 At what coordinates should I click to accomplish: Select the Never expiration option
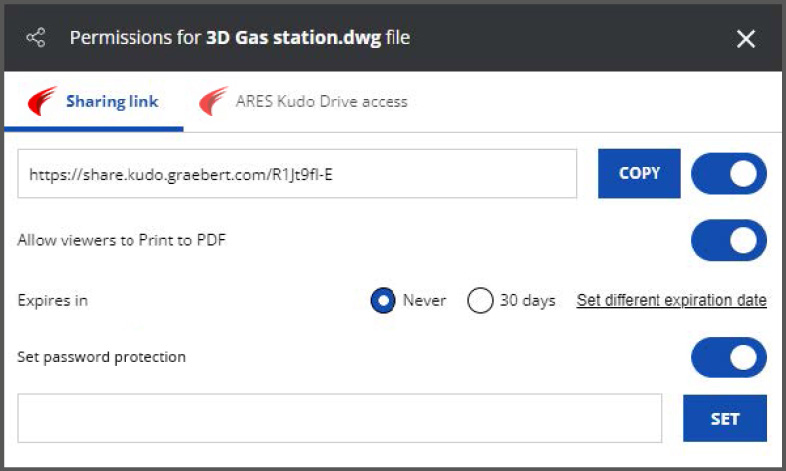click(383, 300)
